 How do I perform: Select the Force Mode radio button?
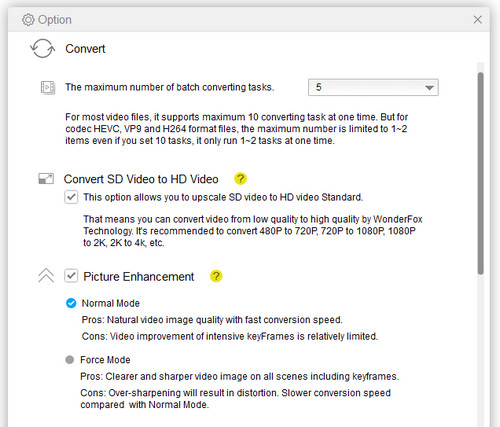pyautogui.click(x=70, y=360)
